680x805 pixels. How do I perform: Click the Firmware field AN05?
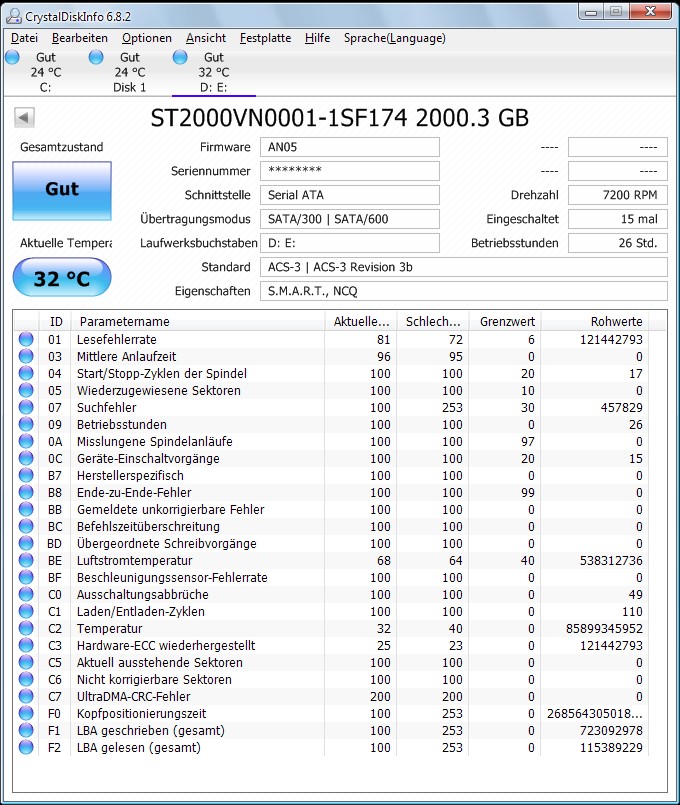click(x=349, y=147)
